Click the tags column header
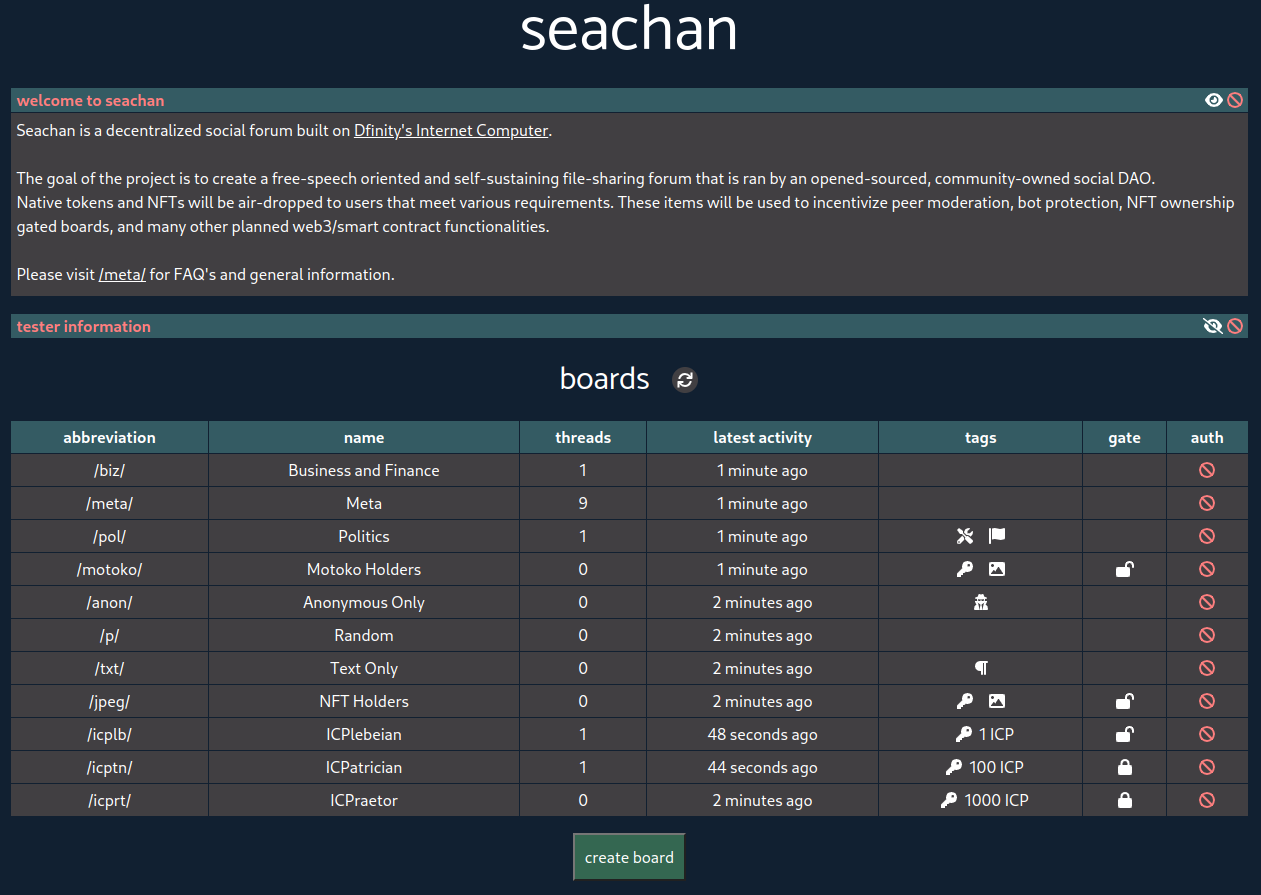Viewport: 1261px width, 895px height. [981, 437]
